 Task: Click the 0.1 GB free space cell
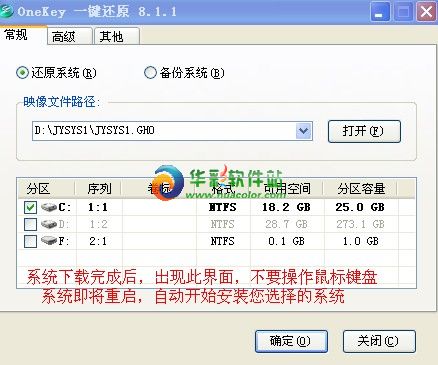(286, 241)
